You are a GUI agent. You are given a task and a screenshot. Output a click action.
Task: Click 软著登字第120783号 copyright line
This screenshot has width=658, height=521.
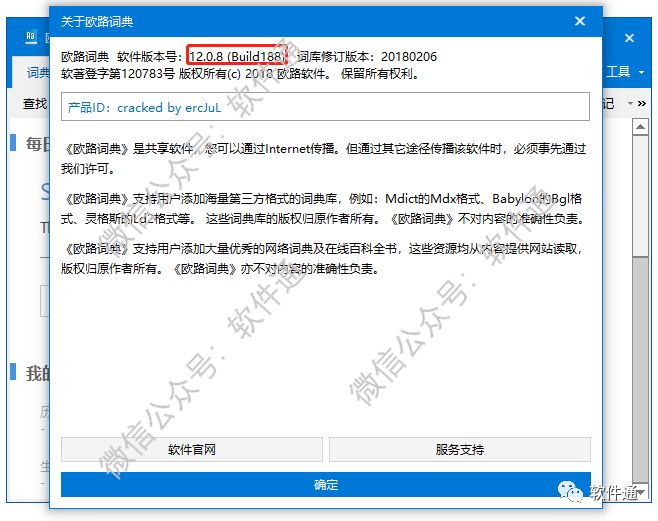point(239,74)
